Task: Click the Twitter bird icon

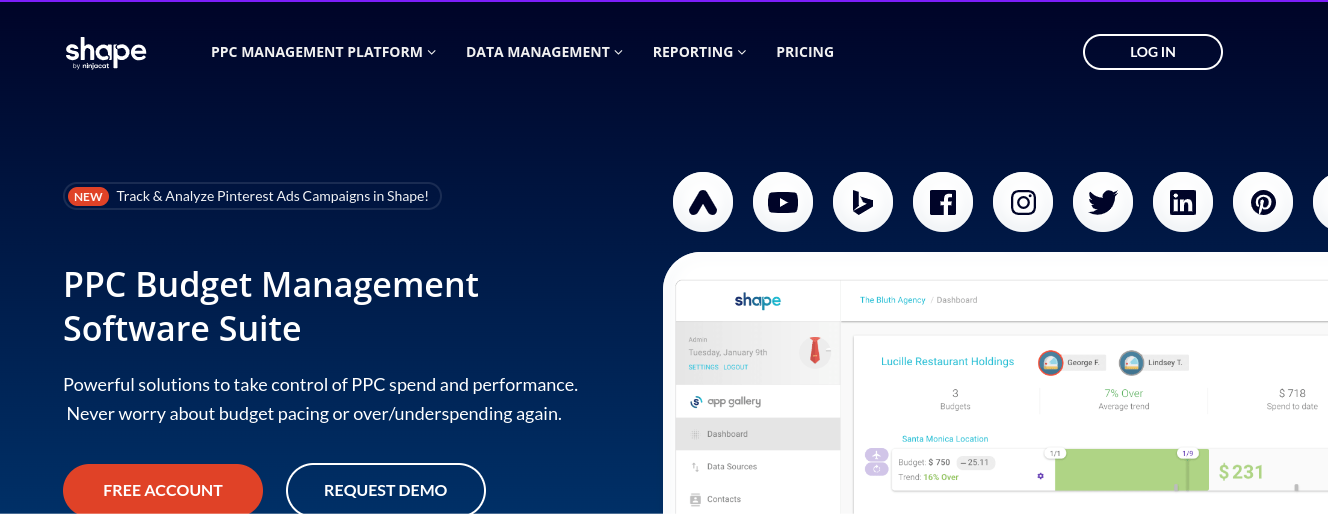Action: point(1103,203)
